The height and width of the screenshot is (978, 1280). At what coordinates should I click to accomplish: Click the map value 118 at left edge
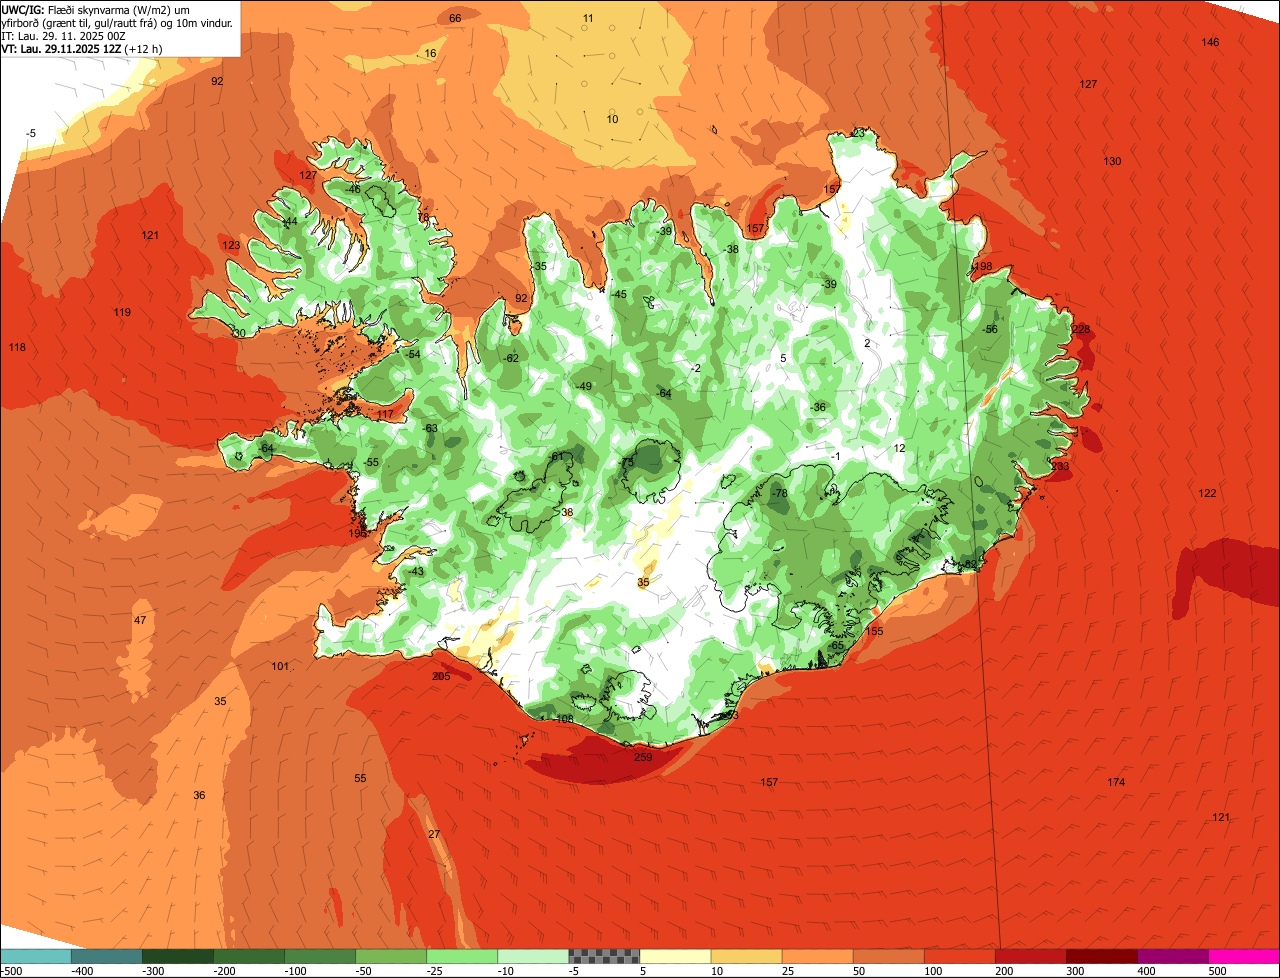click(x=17, y=347)
